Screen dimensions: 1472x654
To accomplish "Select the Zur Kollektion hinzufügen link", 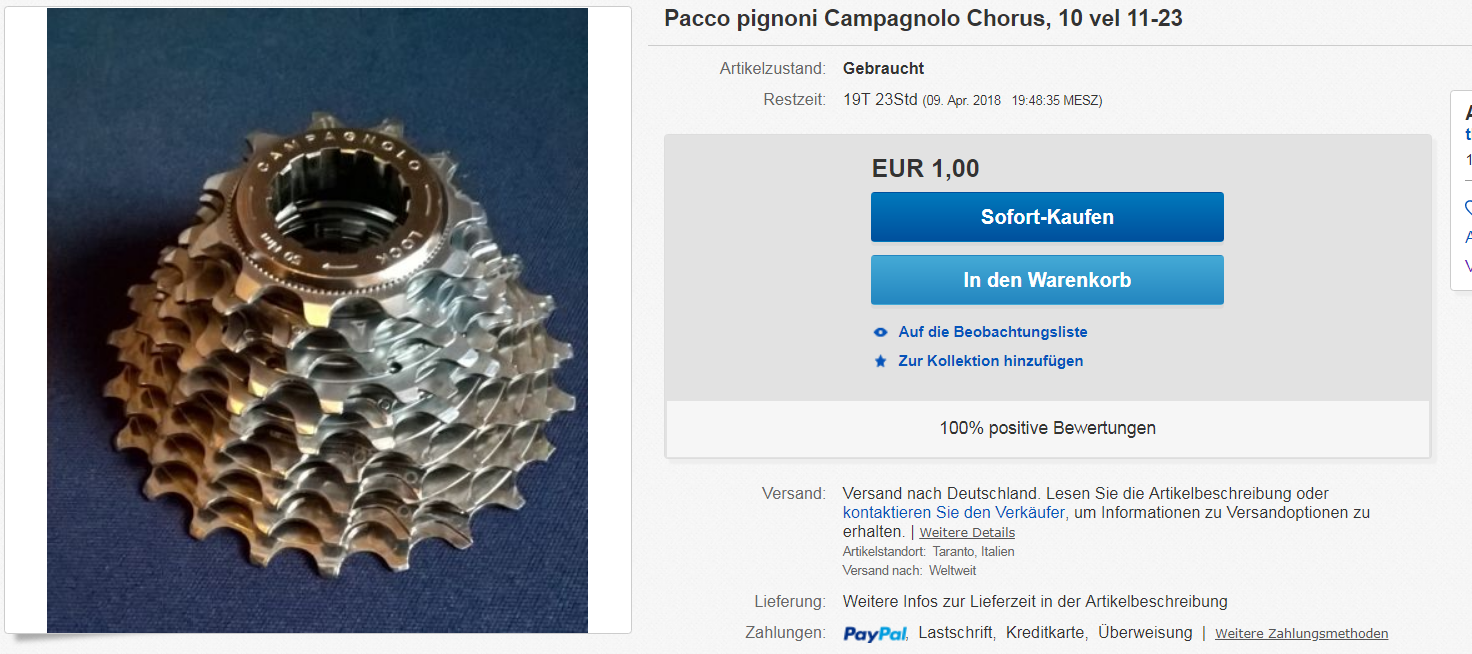I will click(x=990, y=361).
